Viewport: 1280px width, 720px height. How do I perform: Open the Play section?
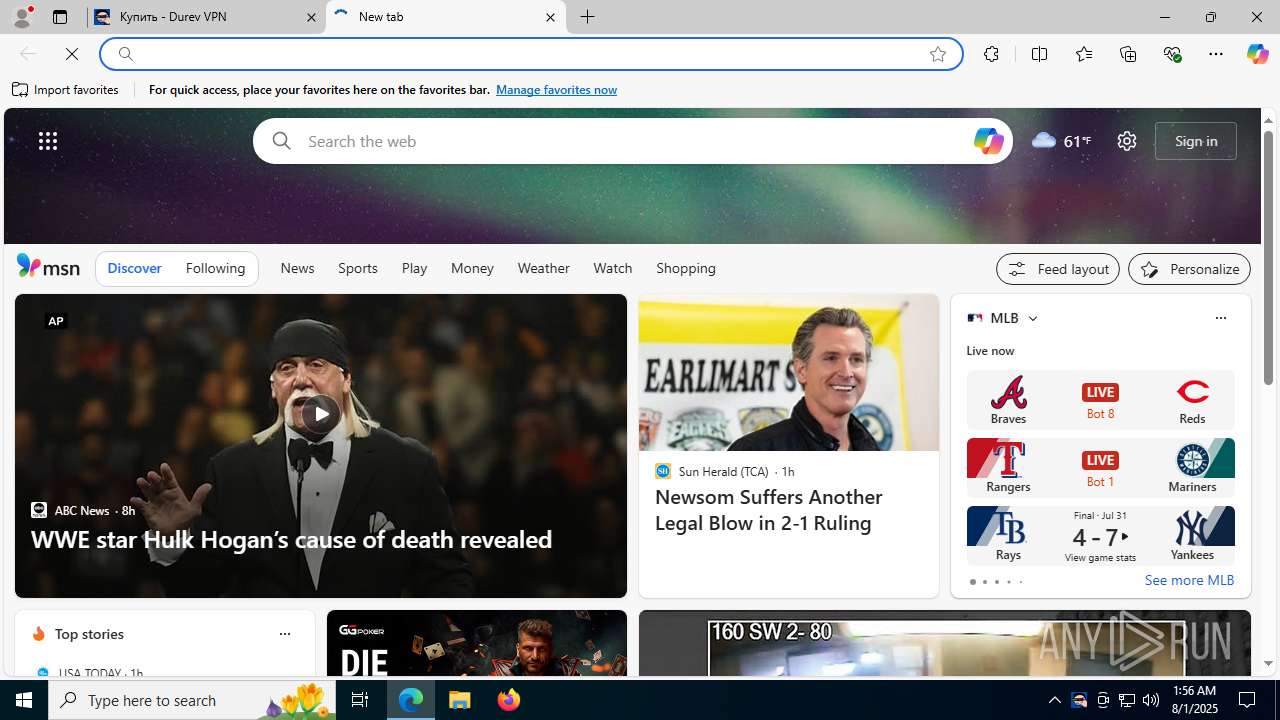(414, 268)
